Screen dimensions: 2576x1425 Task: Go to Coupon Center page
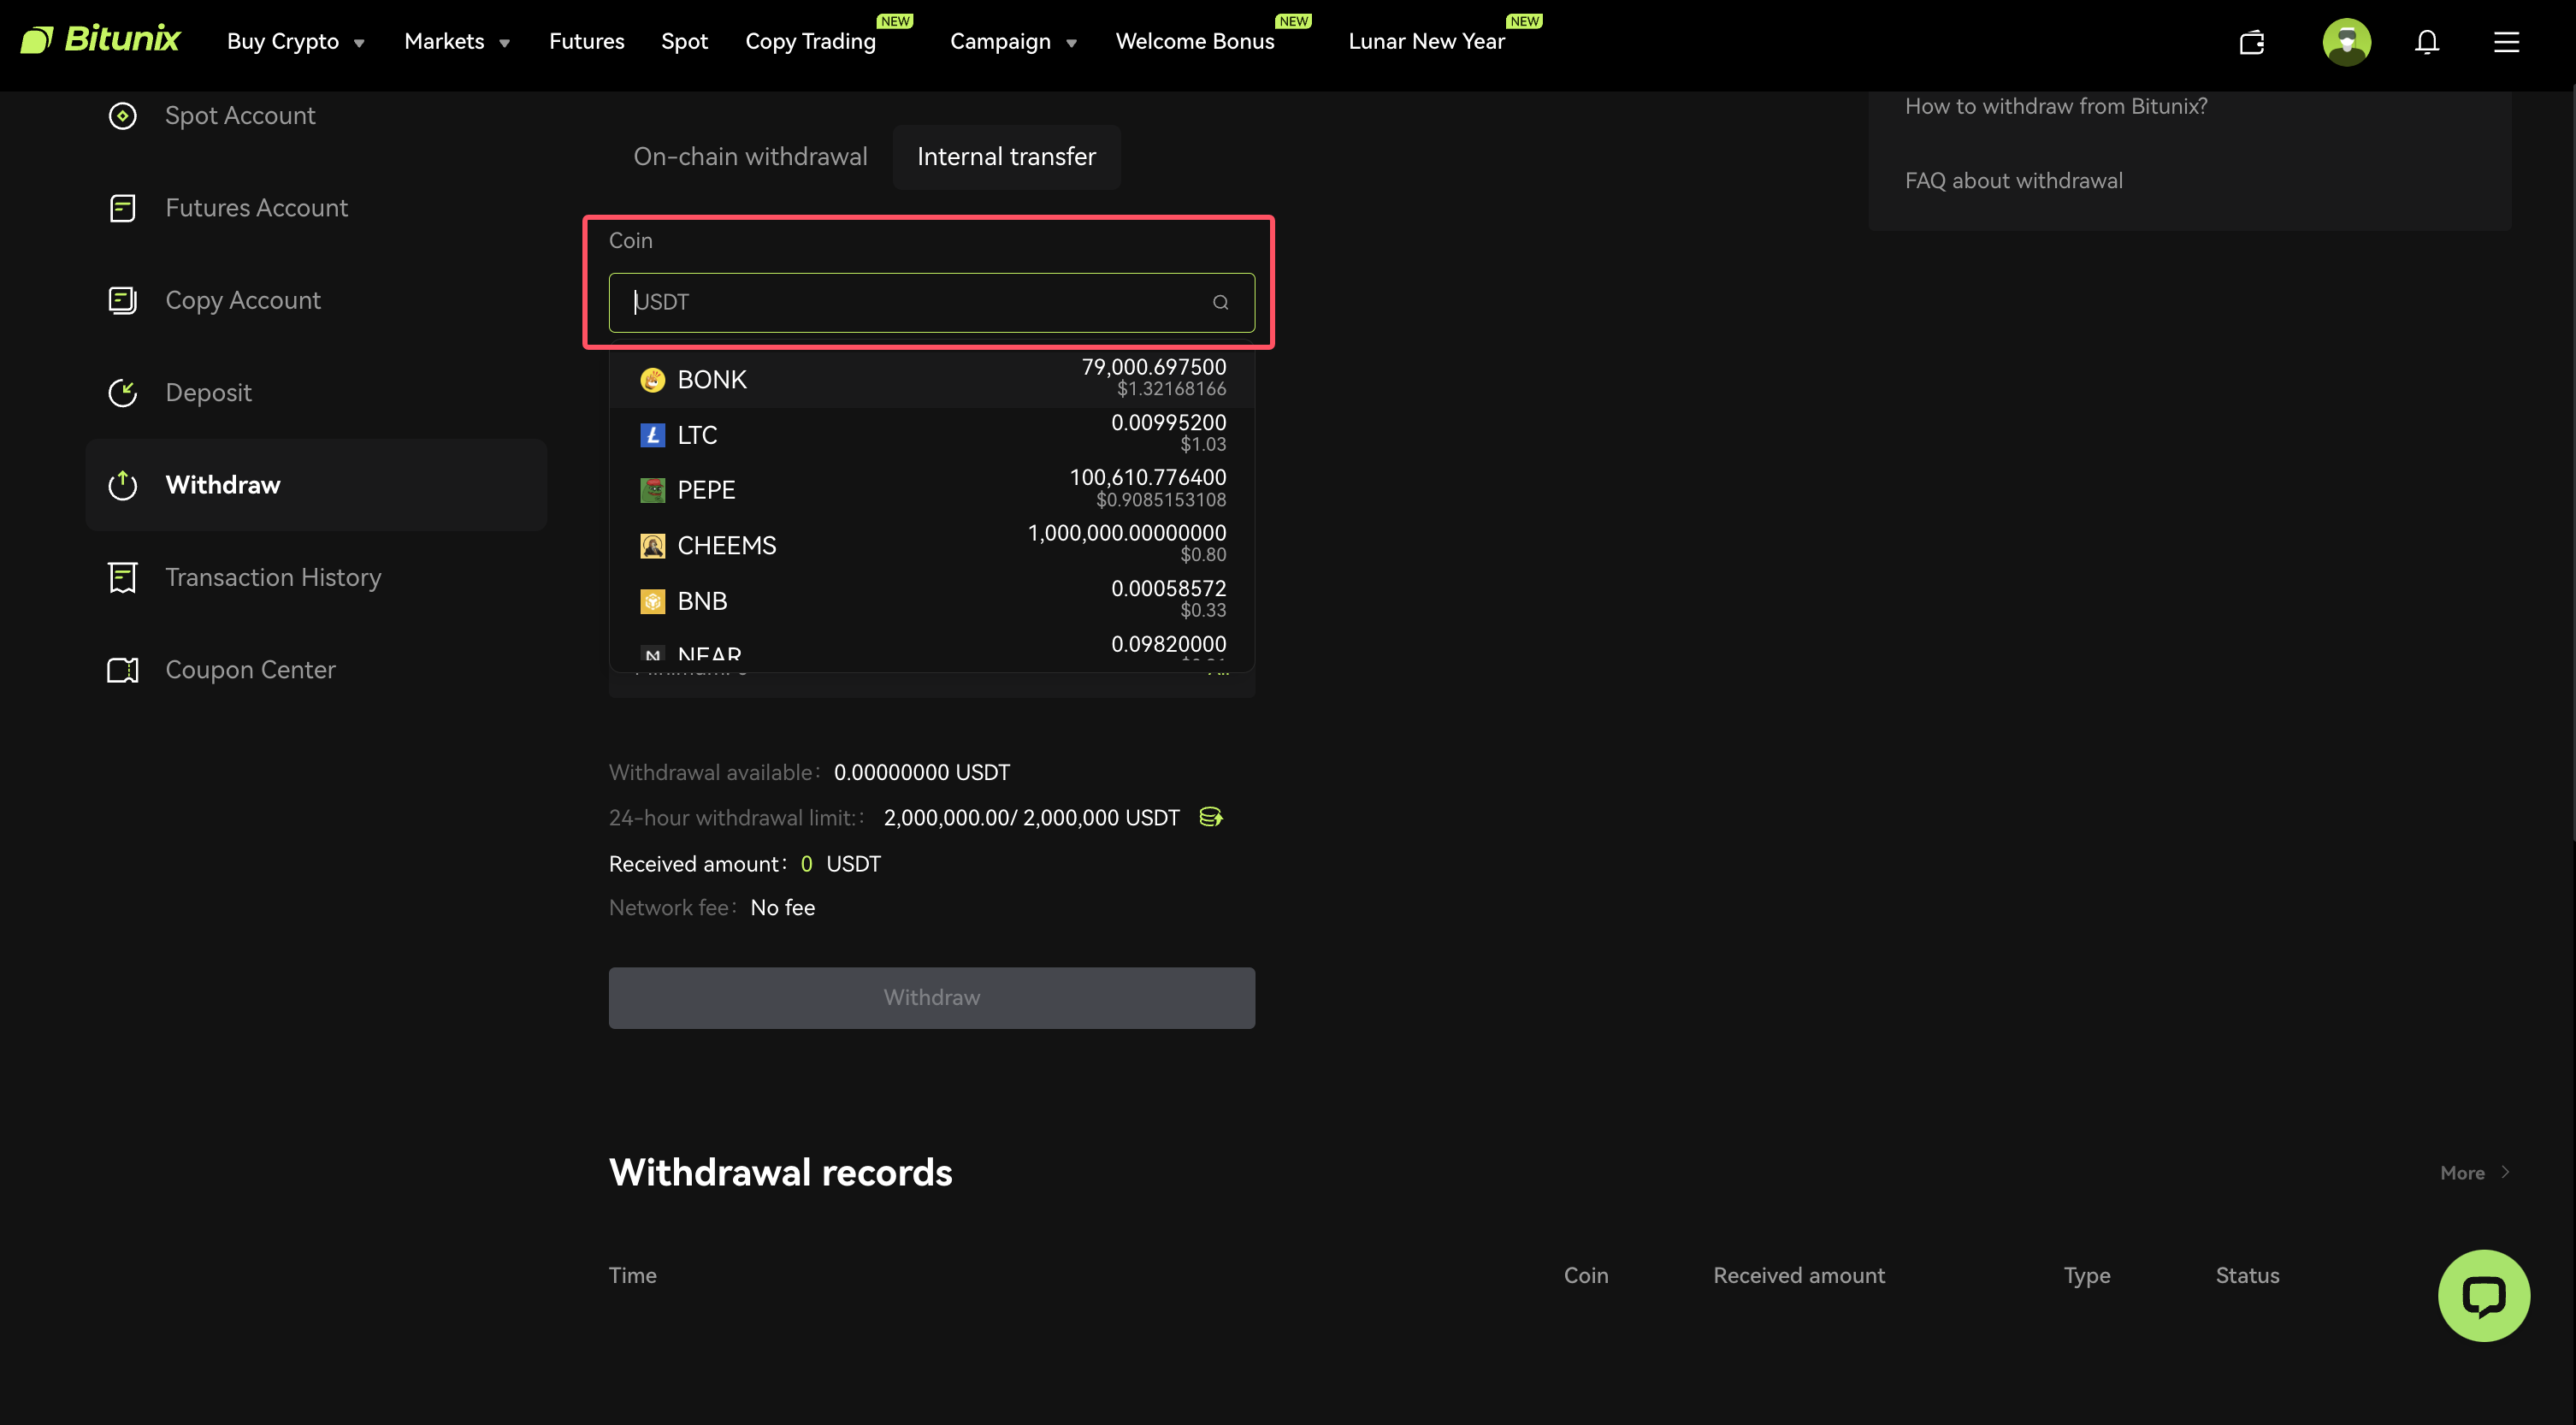click(x=250, y=670)
